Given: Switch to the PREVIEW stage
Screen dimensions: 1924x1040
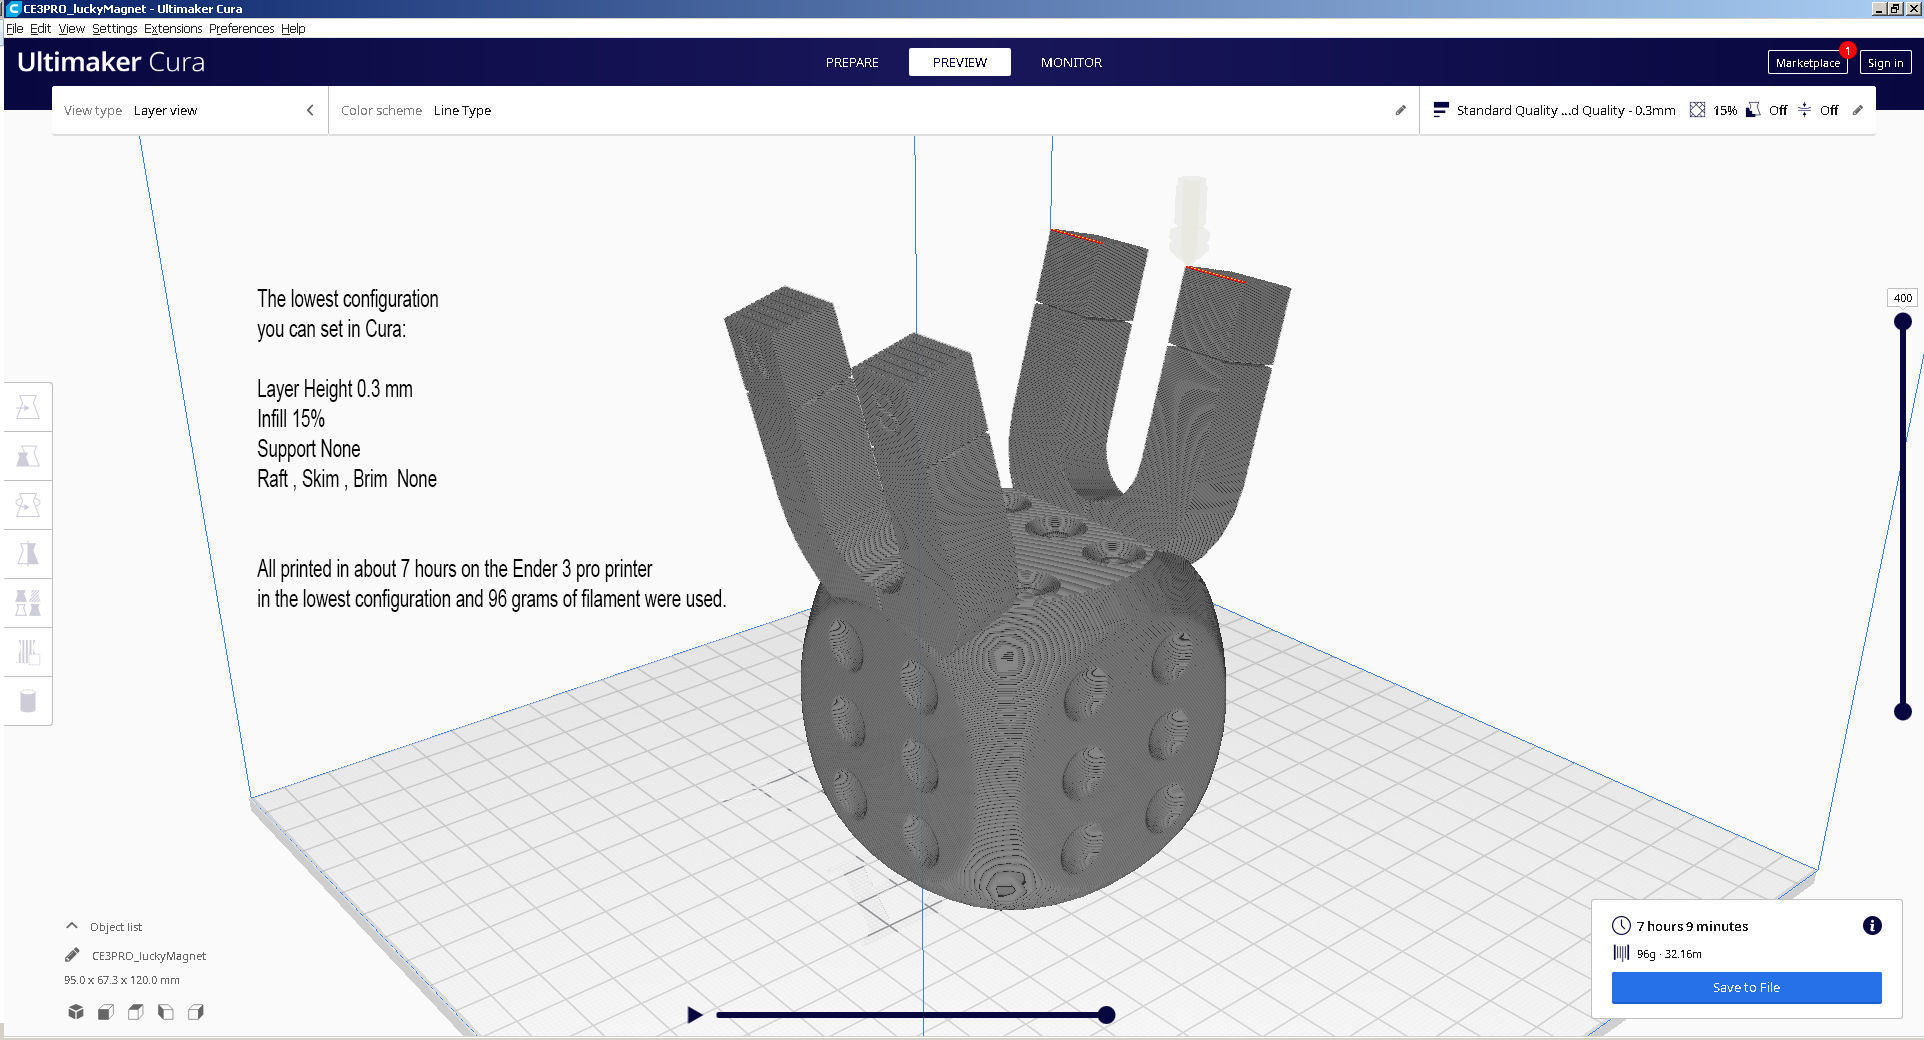Looking at the screenshot, I should (960, 62).
